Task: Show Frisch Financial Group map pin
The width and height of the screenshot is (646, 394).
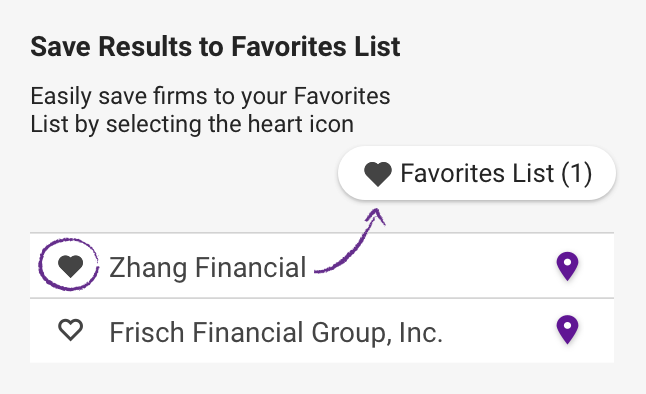Action: click(567, 330)
